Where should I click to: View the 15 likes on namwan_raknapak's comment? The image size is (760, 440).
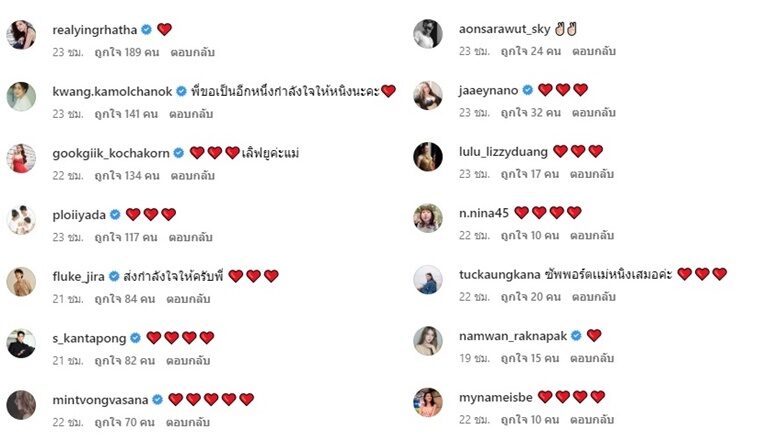530,358
